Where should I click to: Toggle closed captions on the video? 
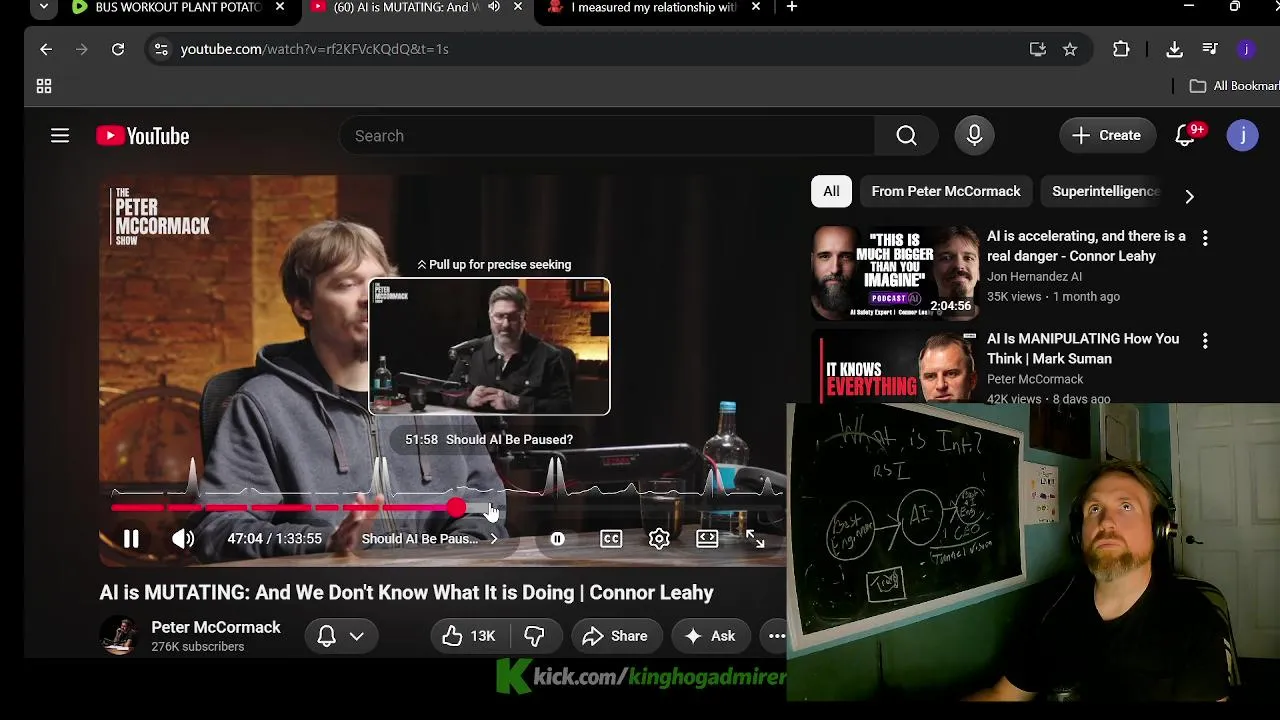coord(611,539)
